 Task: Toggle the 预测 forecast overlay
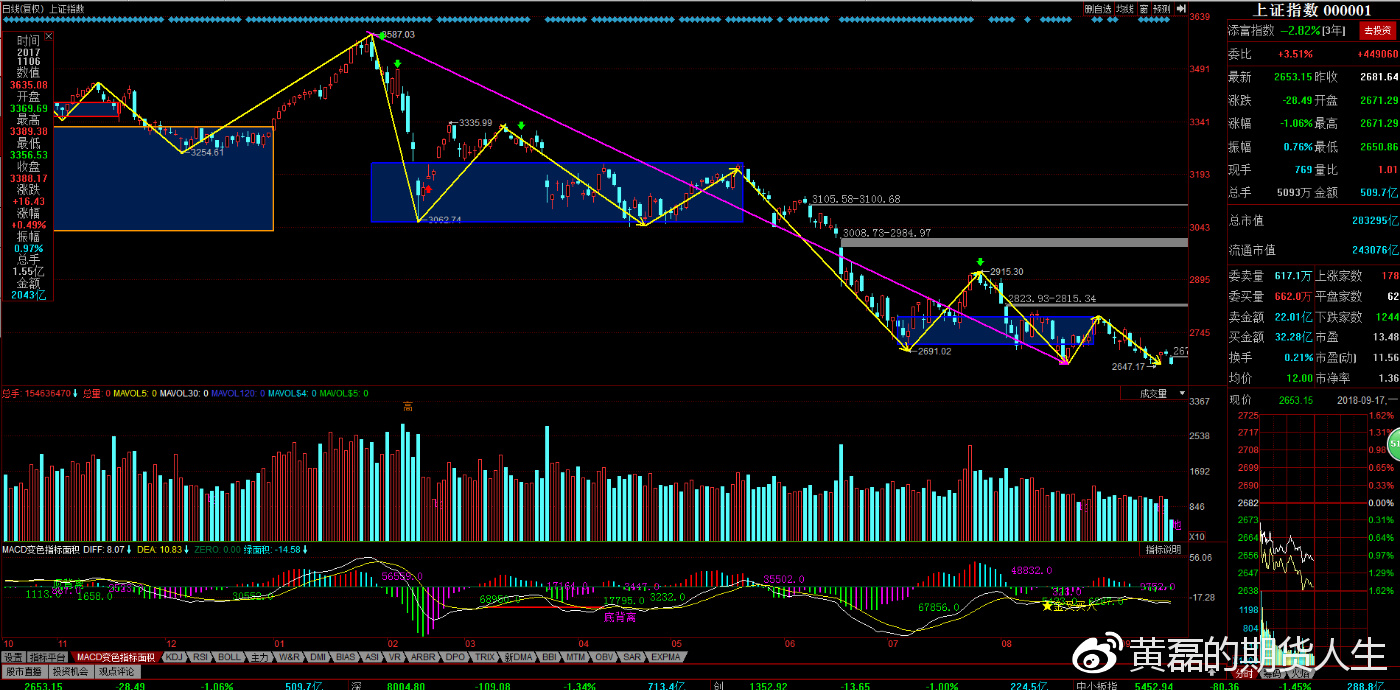click(1160, 8)
